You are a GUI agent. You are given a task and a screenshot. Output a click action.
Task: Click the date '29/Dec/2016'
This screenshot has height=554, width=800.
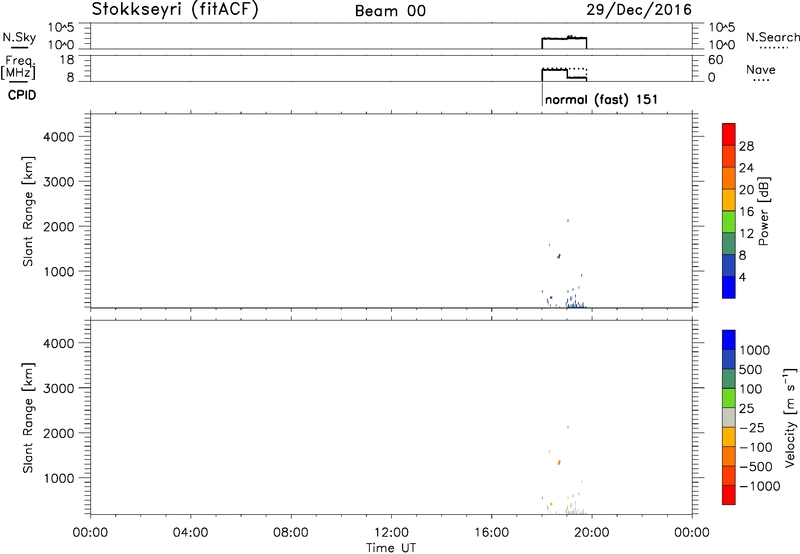[x=639, y=10]
